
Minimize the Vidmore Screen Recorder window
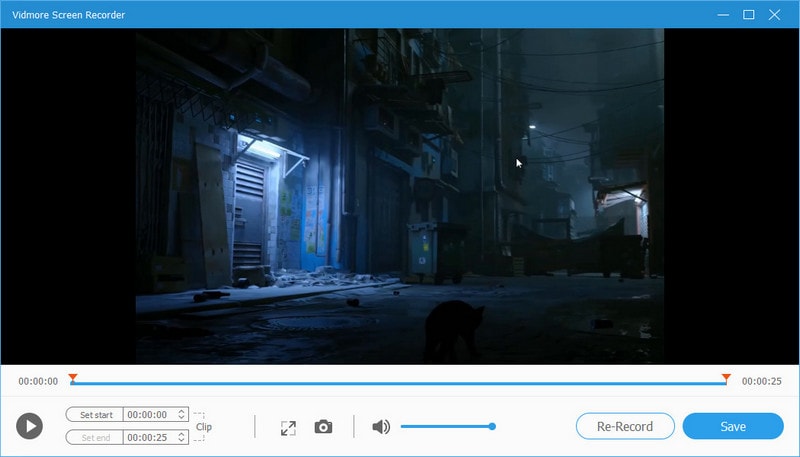click(723, 15)
